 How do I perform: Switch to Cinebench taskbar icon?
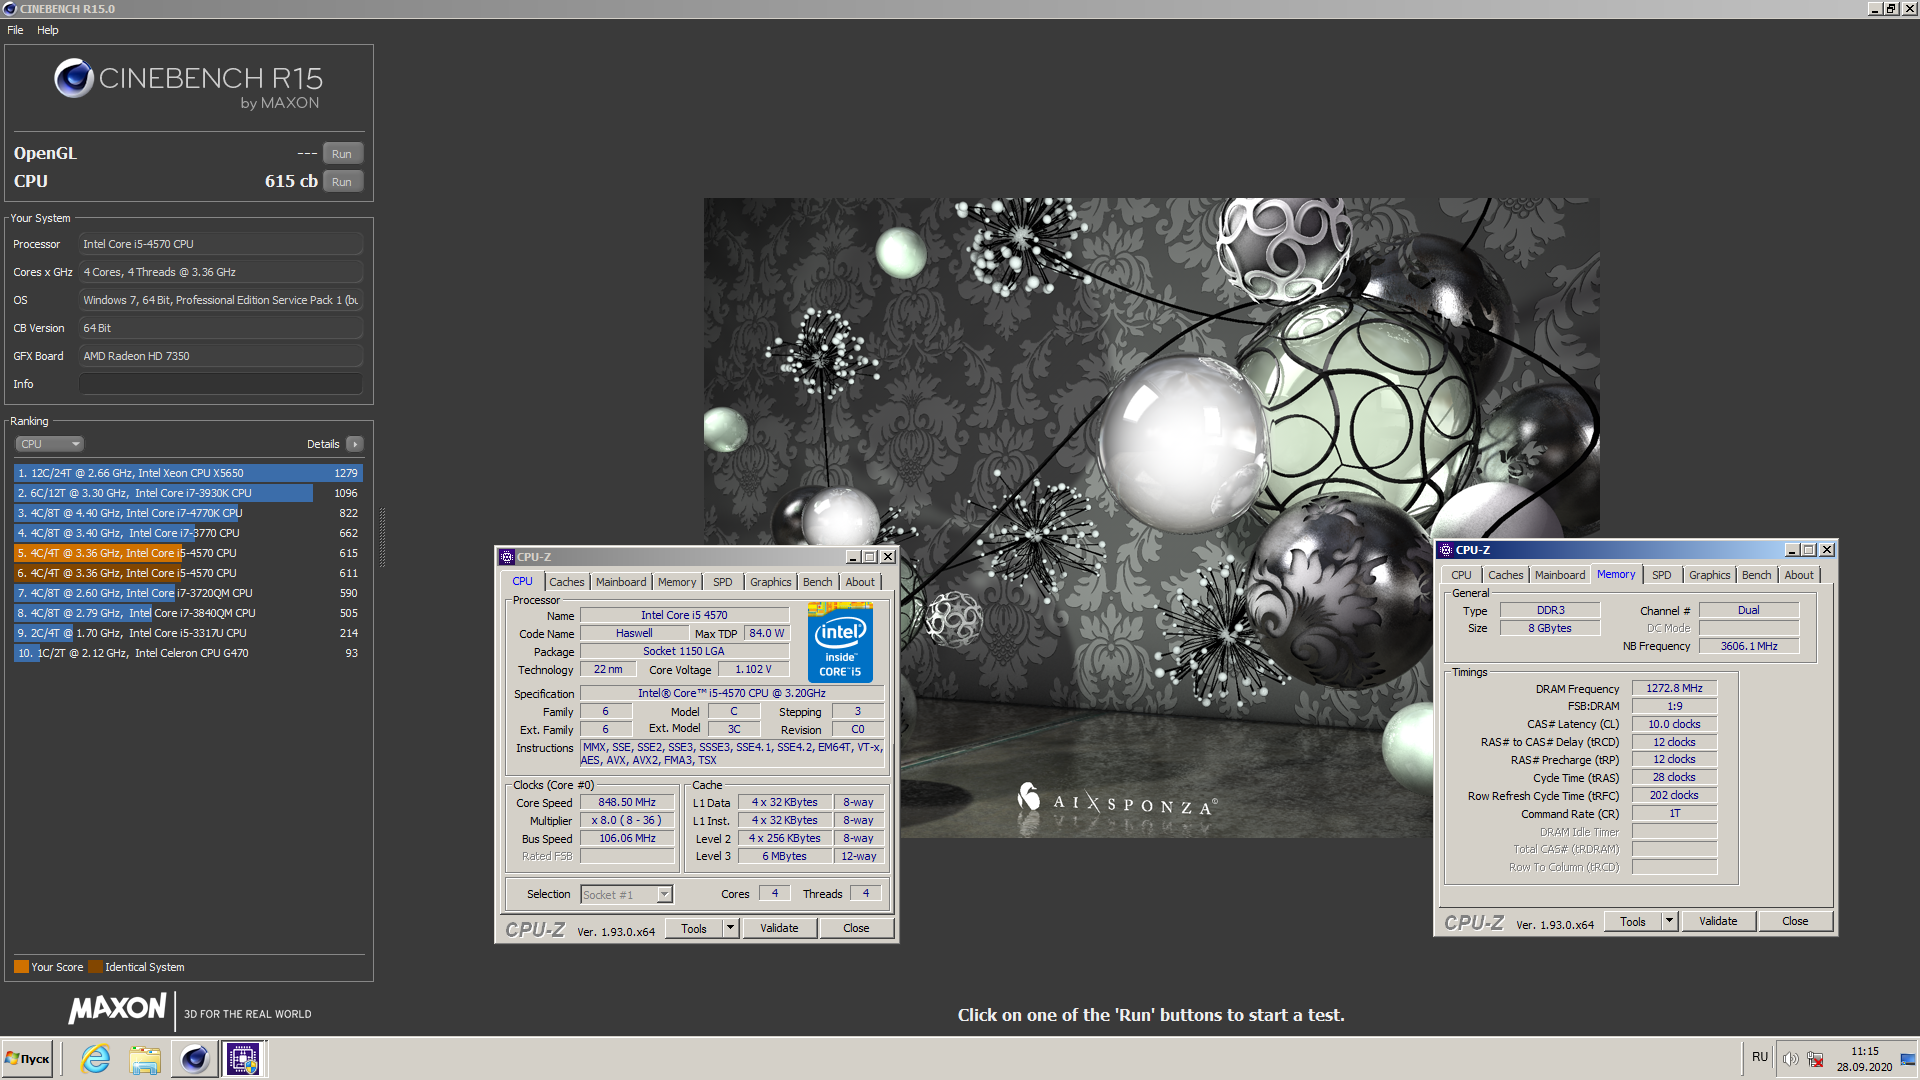point(194,1059)
